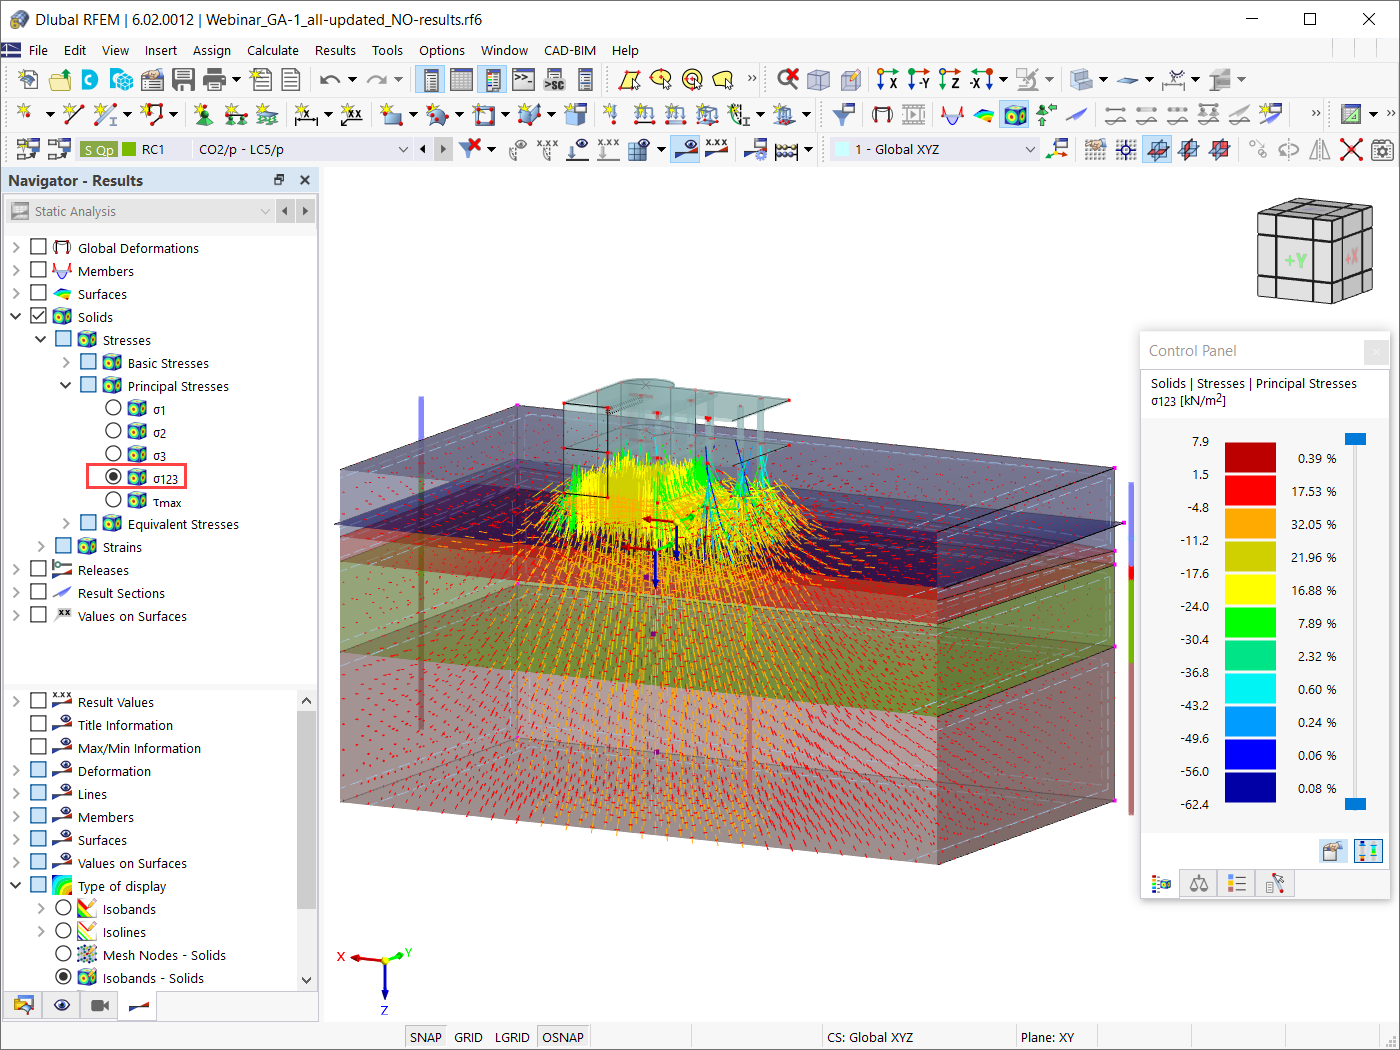Viewport: 1400px width, 1050px height.
Task: Select the τmax radio button
Action: pos(113,500)
